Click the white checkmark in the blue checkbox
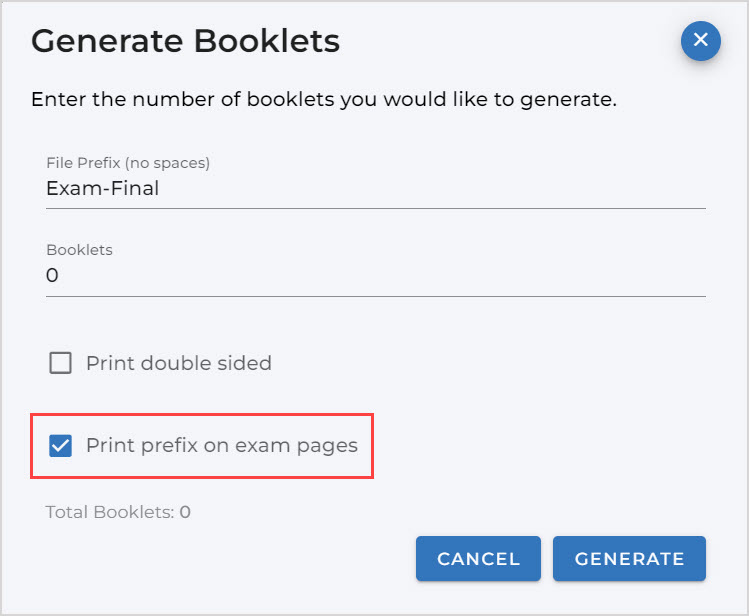This screenshot has height=616, width=749. pyautogui.click(x=61, y=446)
